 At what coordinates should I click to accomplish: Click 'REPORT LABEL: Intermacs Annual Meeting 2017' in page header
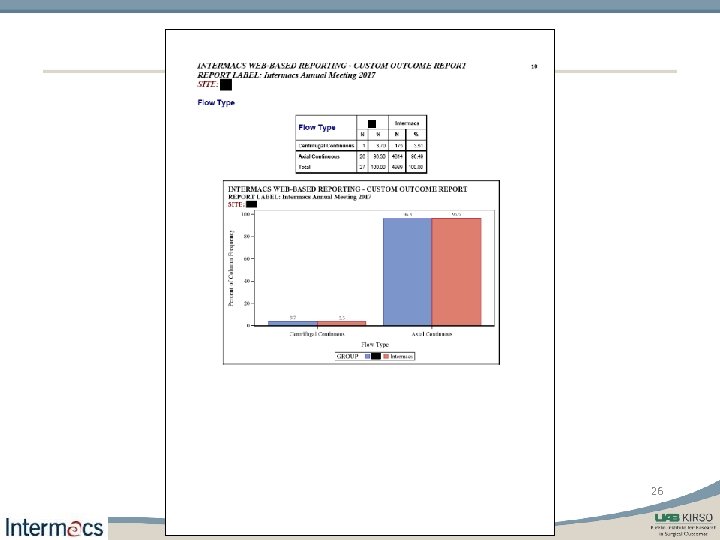(x=287, y=75)
